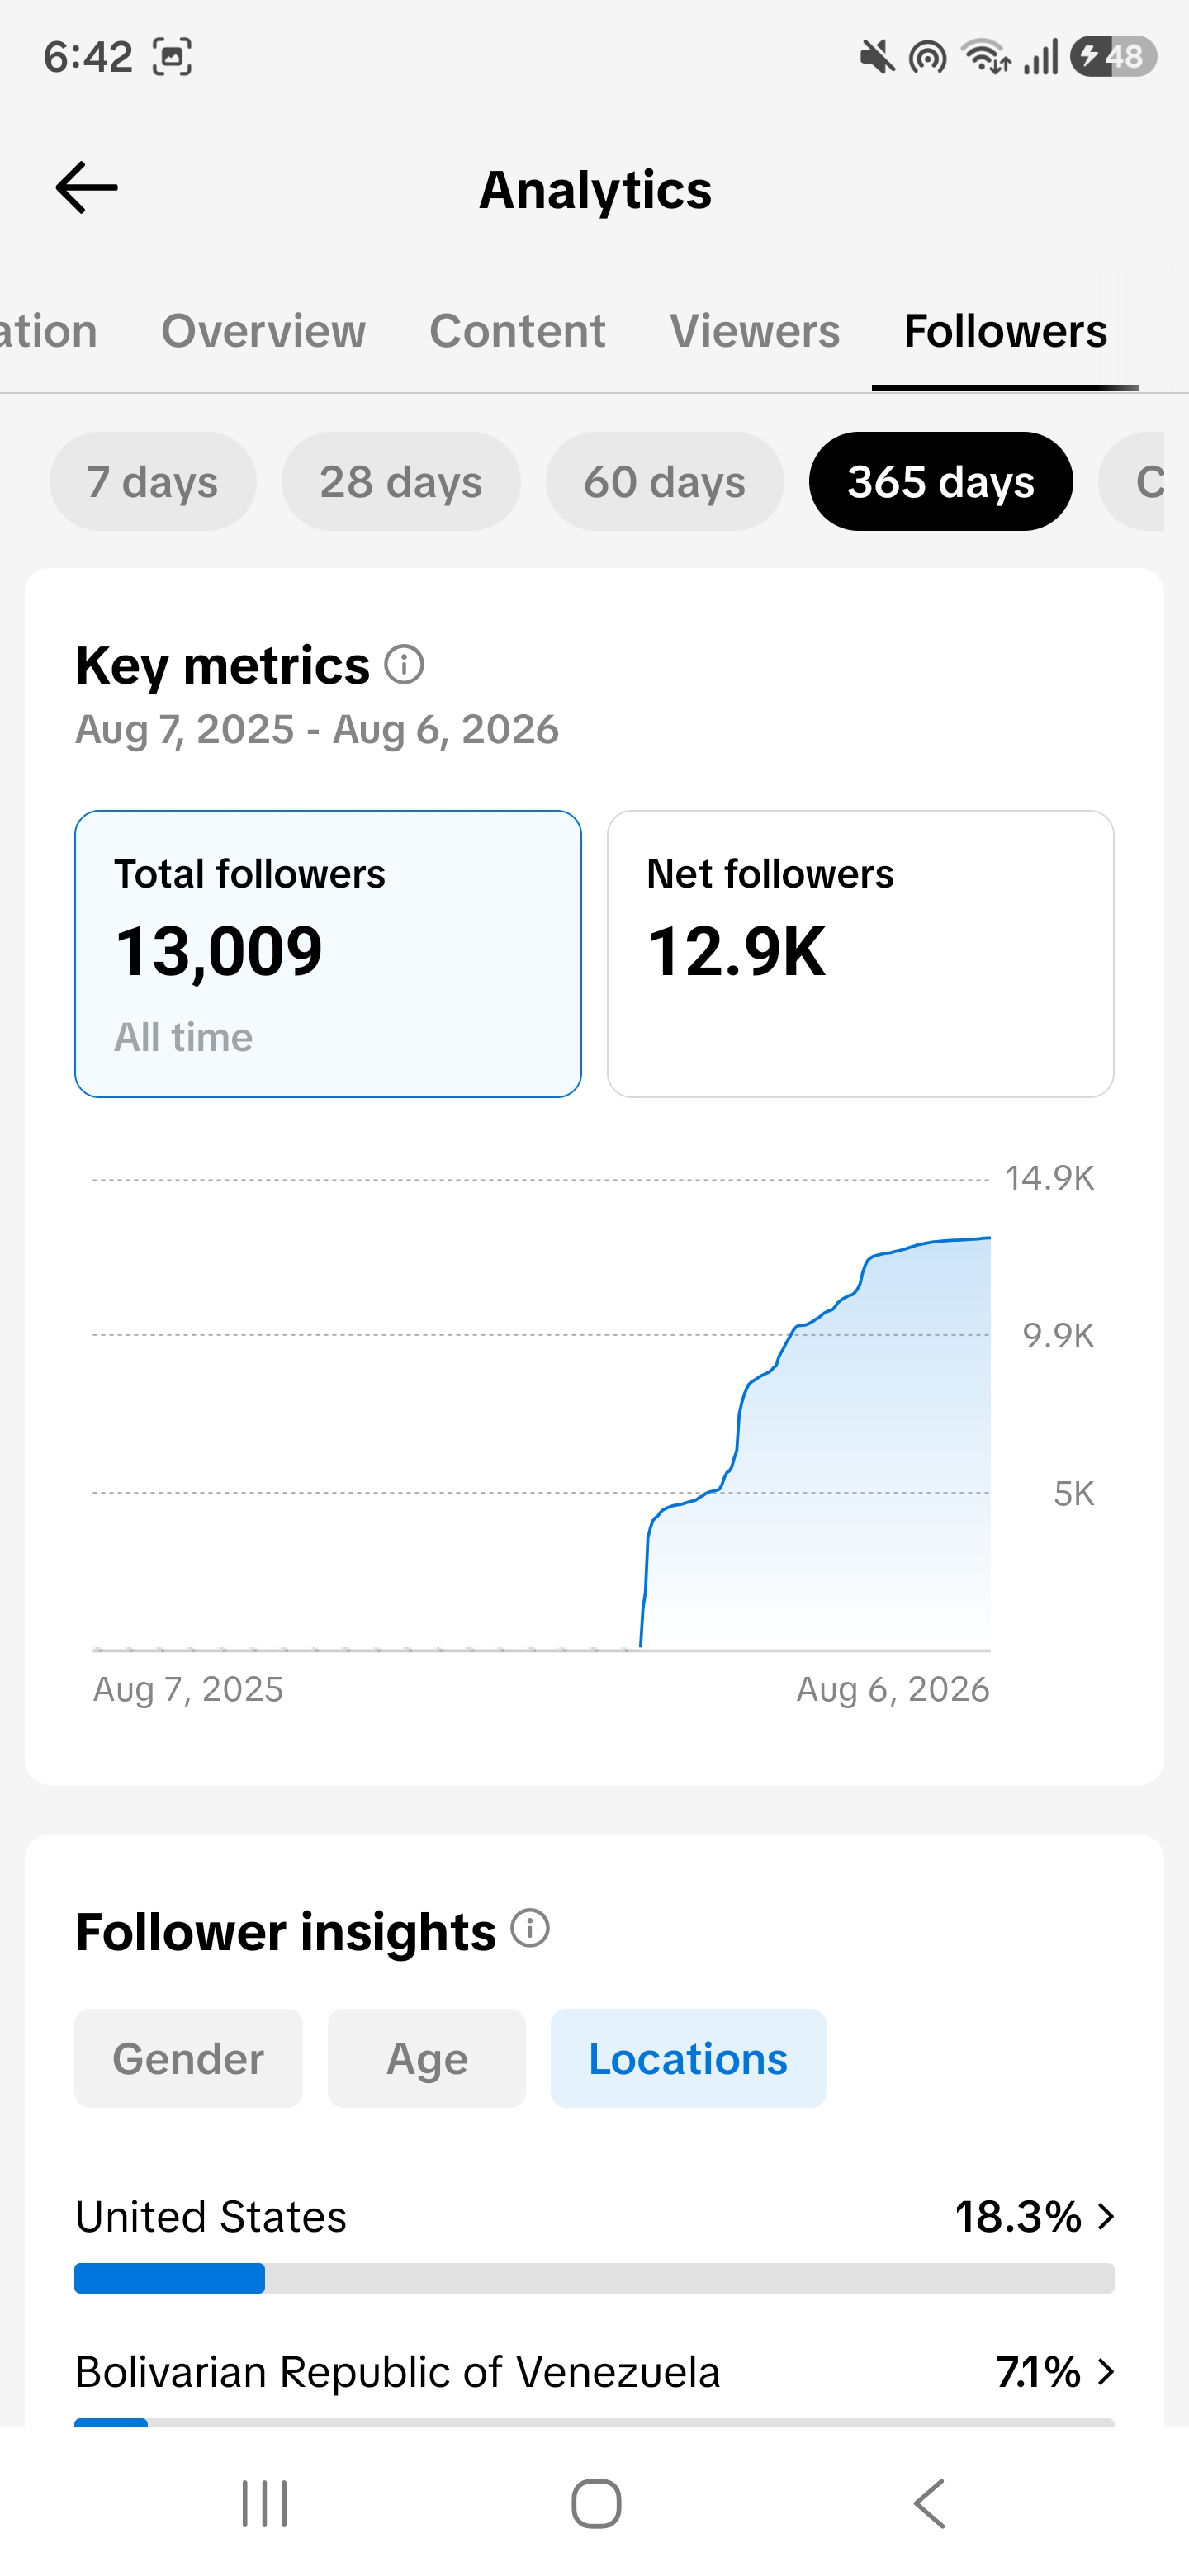Open Key metrics info icon

(x=405, y=665)
